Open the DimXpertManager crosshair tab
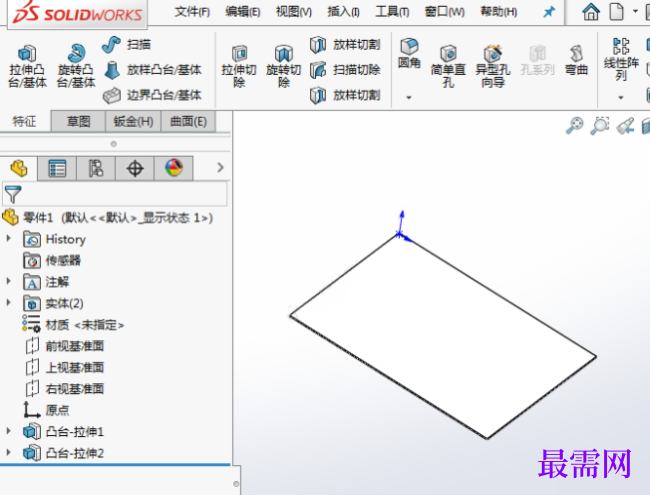This screenshot has width=650, height=495. [135, 168]
